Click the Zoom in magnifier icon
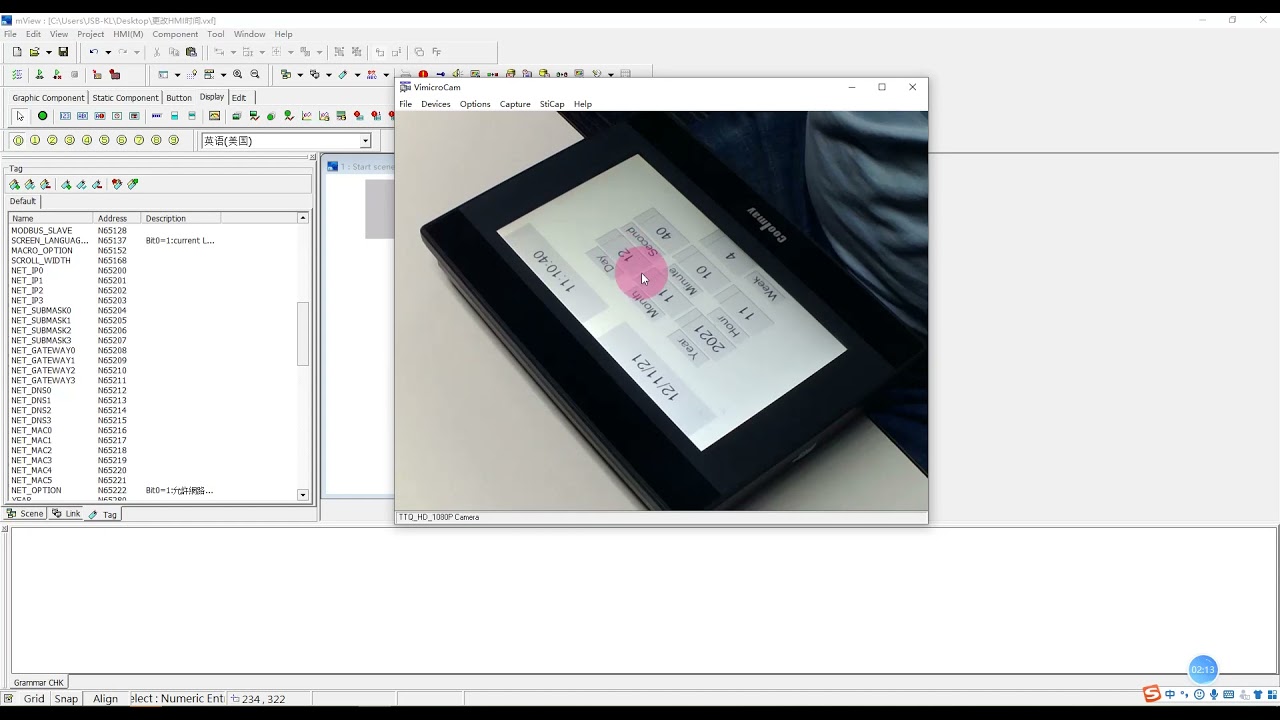 pos(237,74)
